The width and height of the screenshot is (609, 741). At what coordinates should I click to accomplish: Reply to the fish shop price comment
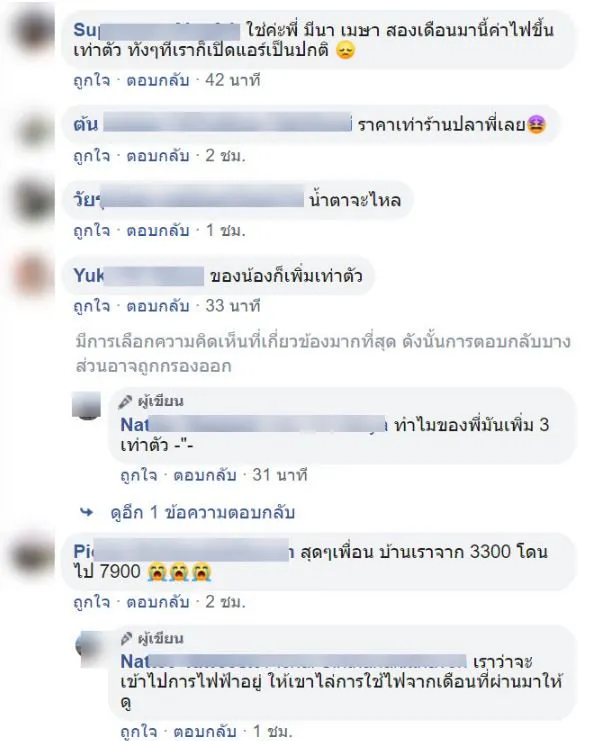pyautogui.click(x=157, y=155)
